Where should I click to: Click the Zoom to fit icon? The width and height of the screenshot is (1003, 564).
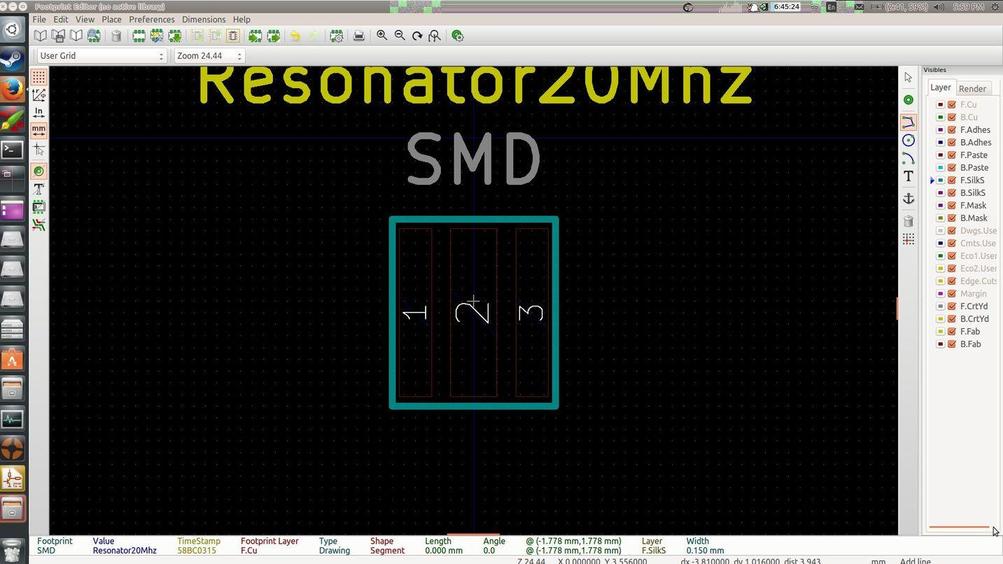(435, 36)
